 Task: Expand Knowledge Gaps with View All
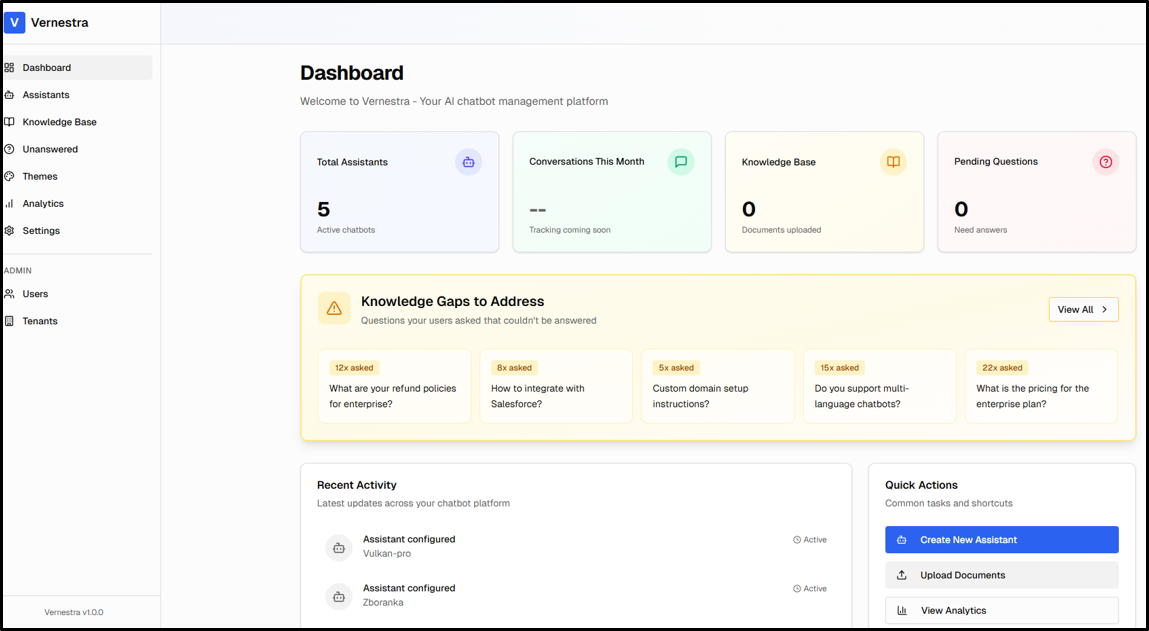click(1083, 310)
